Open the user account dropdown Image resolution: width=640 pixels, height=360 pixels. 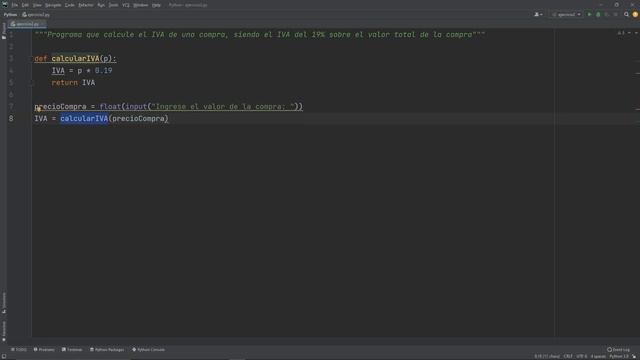(x=538, y=15)
